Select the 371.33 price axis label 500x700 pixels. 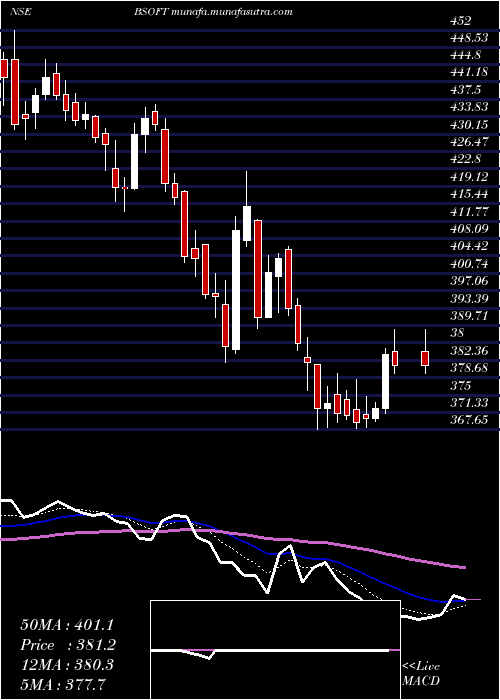468,402
